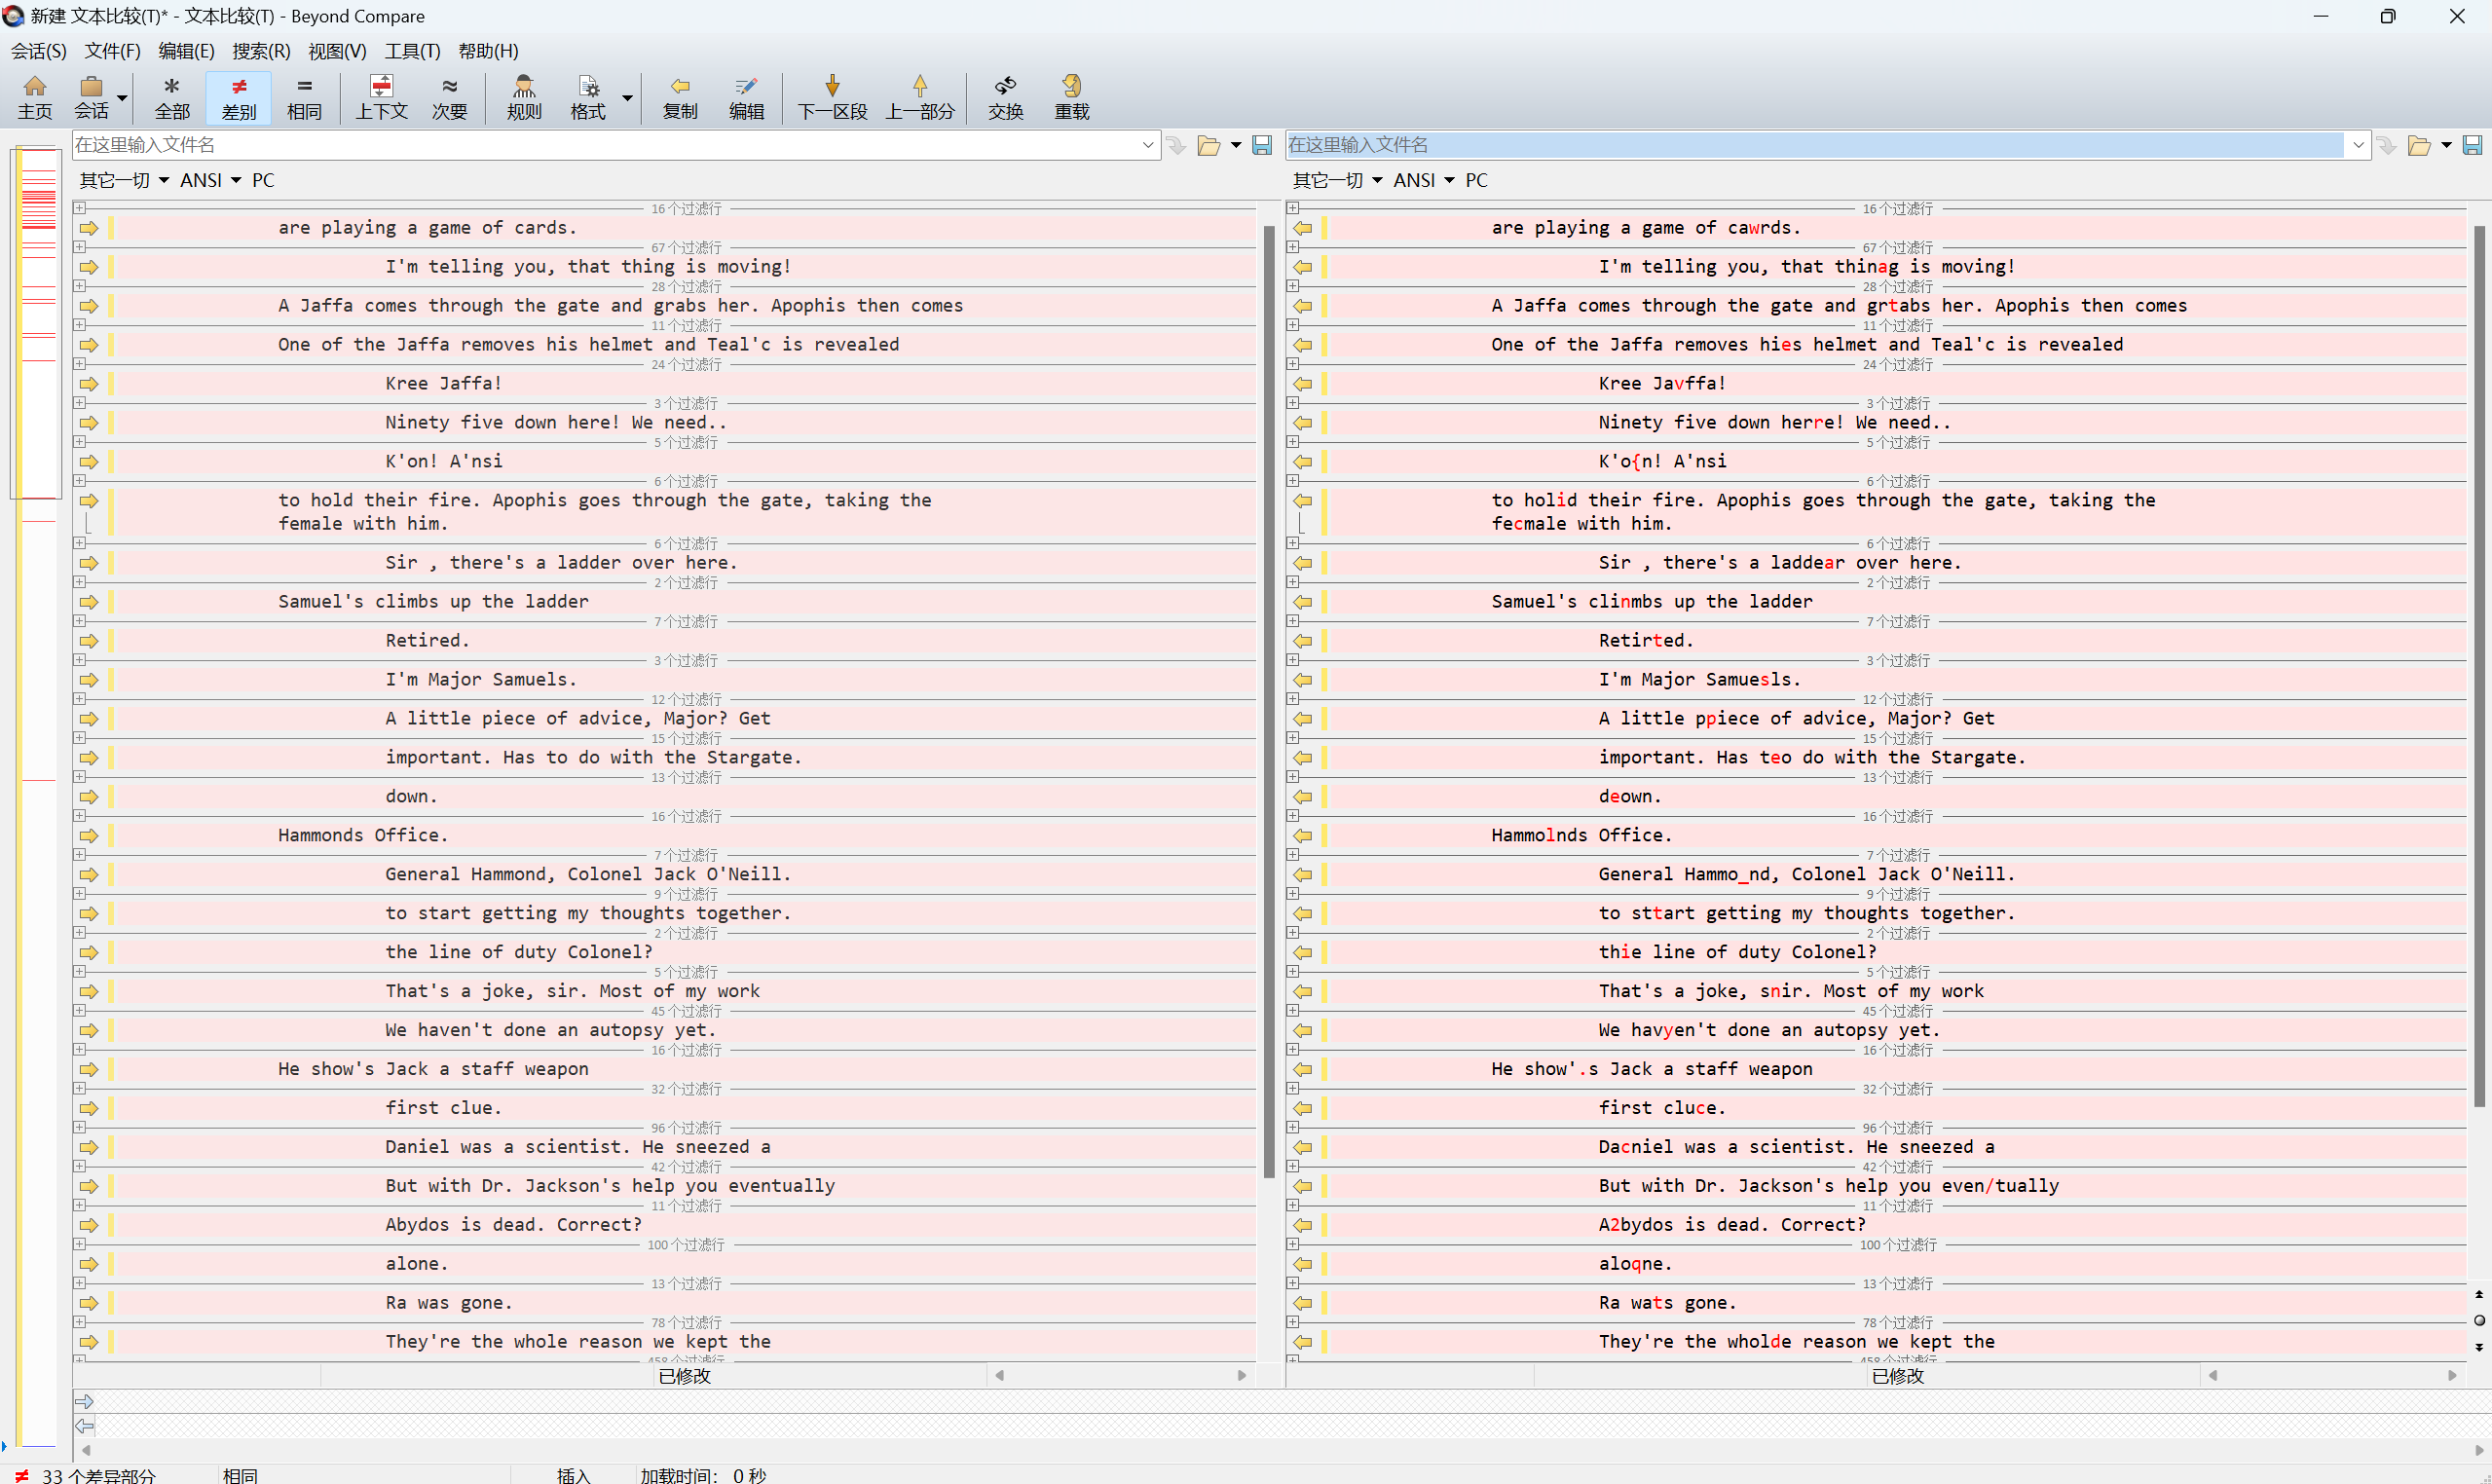This screenshot has width=2492, height=1484.
Task: Copy 'Ra was gone.' line to right
Action: [89, 1303]
